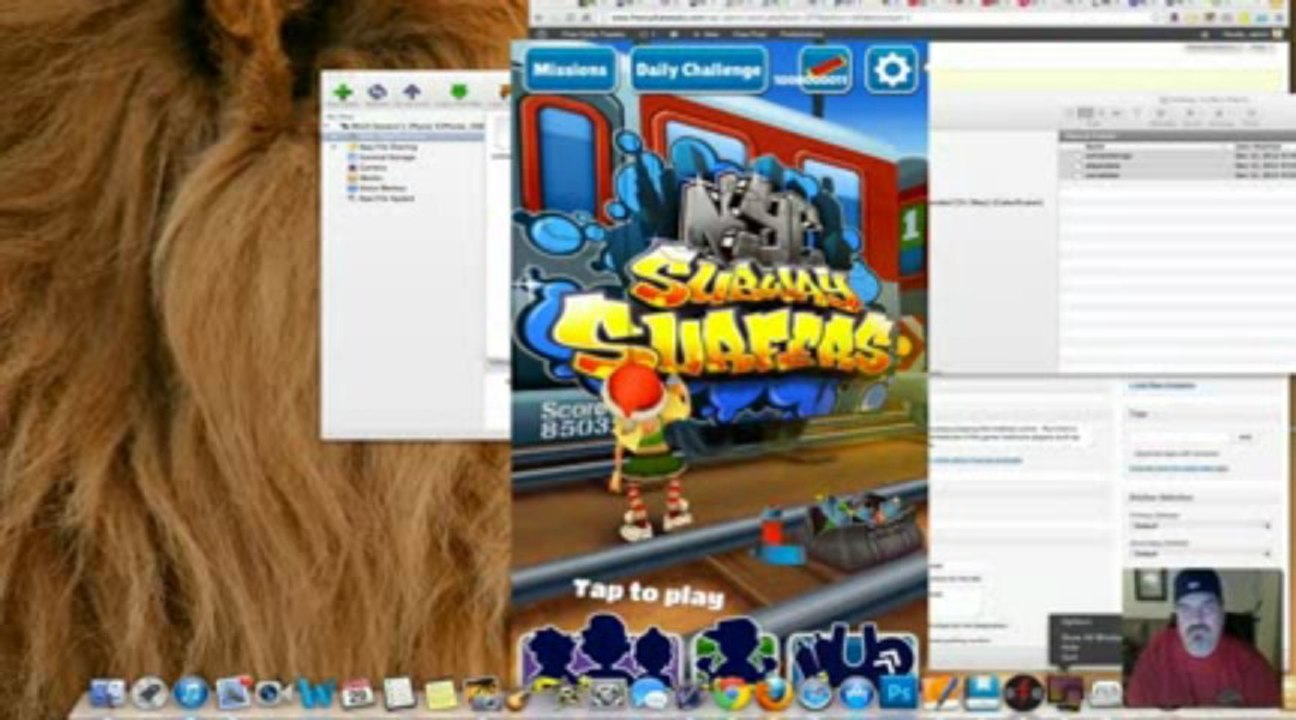Open Google Chrome from the Dock
The height and width of the screenshot is (720, 1296).
732,693
